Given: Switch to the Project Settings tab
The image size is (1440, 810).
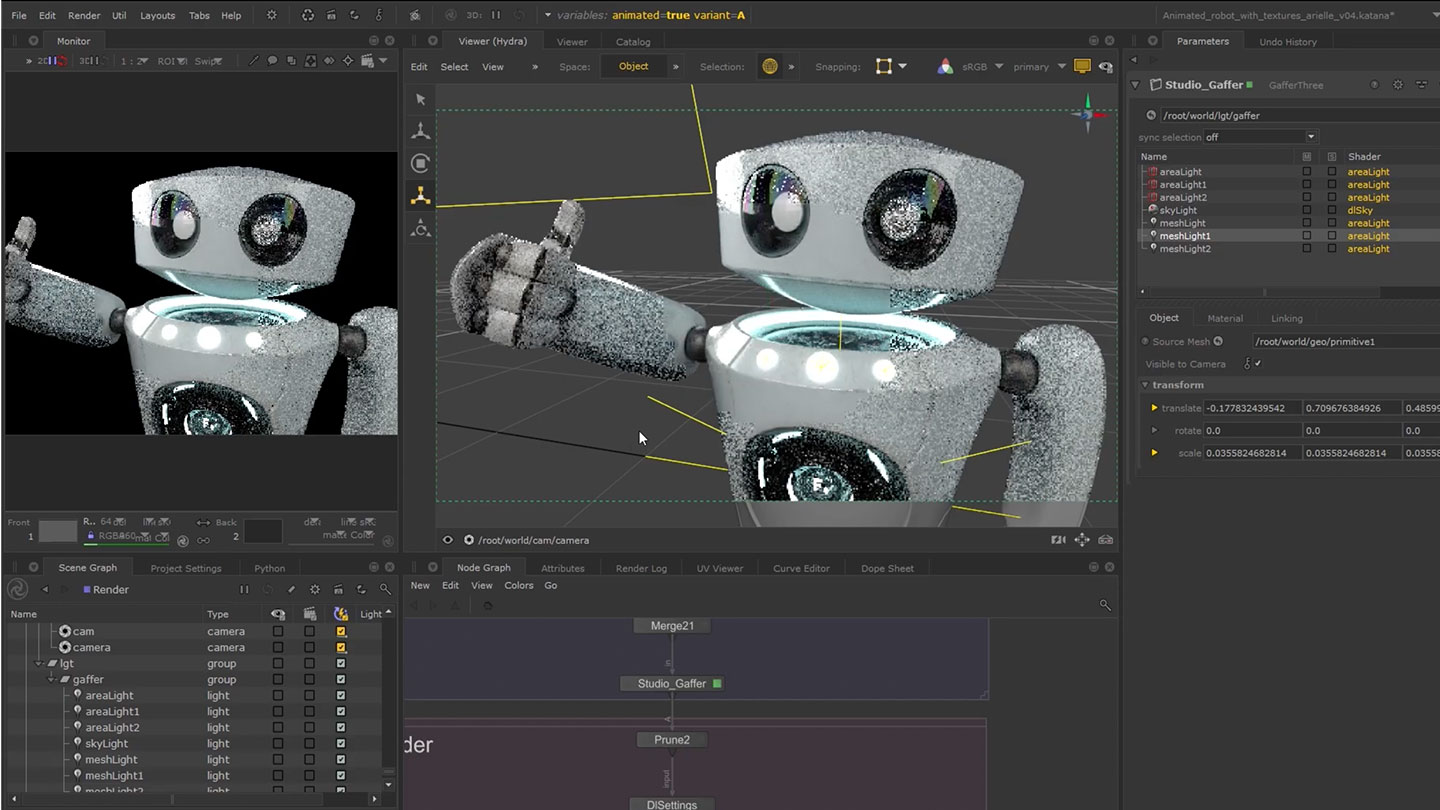Looking at the screenshot, I should (x=186, y=568).
